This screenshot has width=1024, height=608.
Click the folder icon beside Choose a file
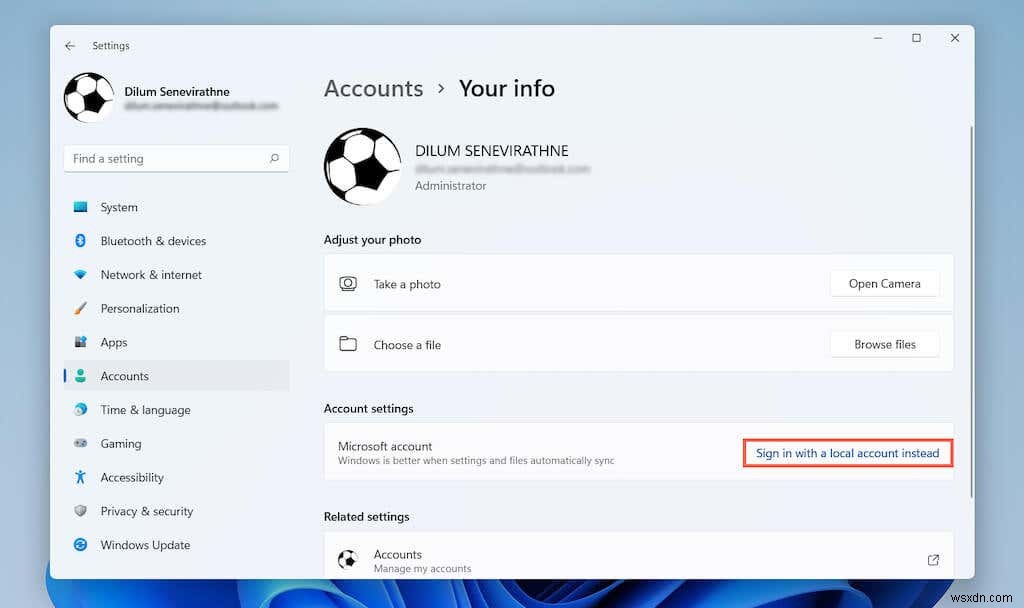pos(348,344)
